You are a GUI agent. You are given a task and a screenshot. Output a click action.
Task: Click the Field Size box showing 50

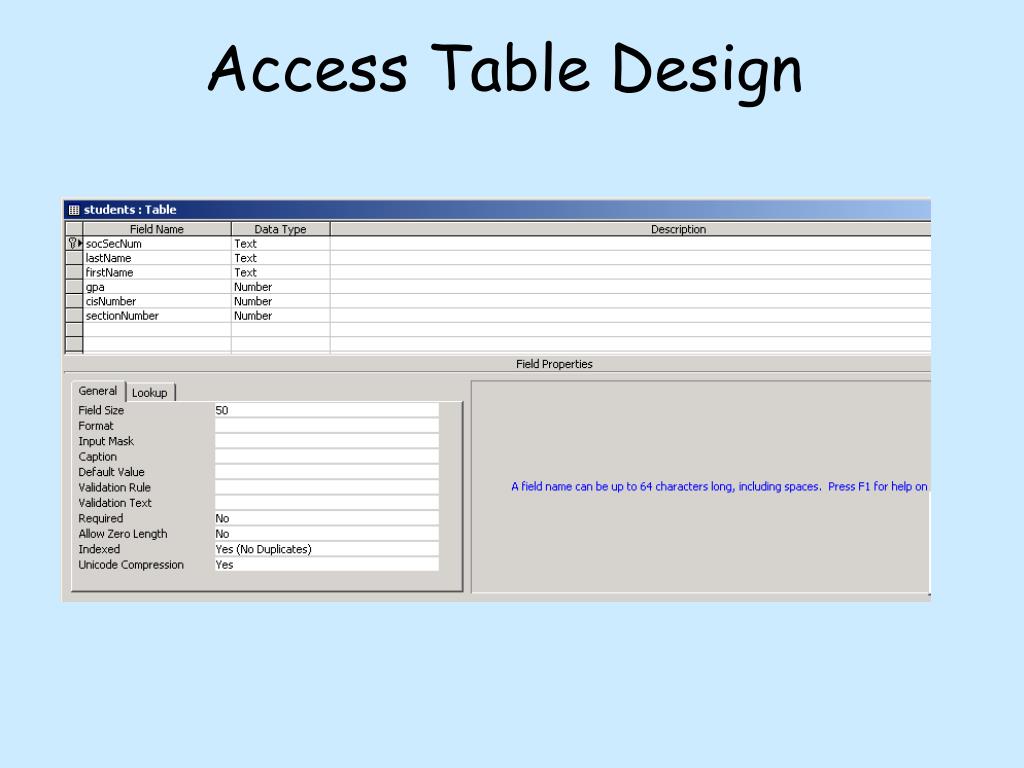[327, 410]
